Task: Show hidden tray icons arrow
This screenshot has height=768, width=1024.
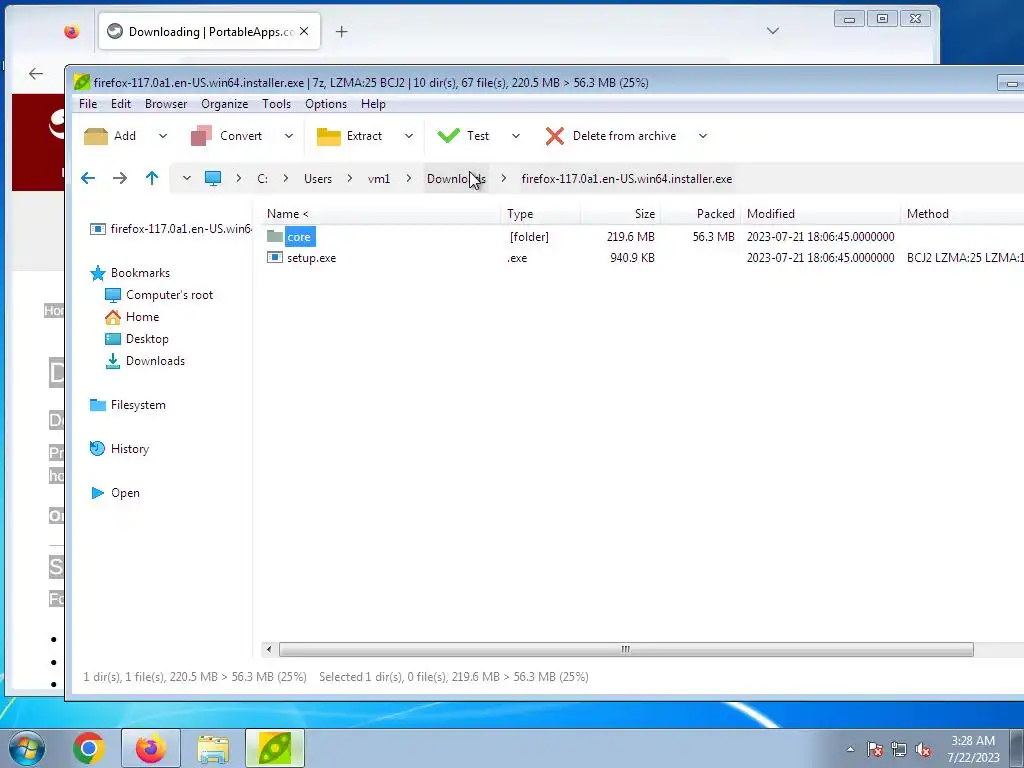Action: (850, 750)
